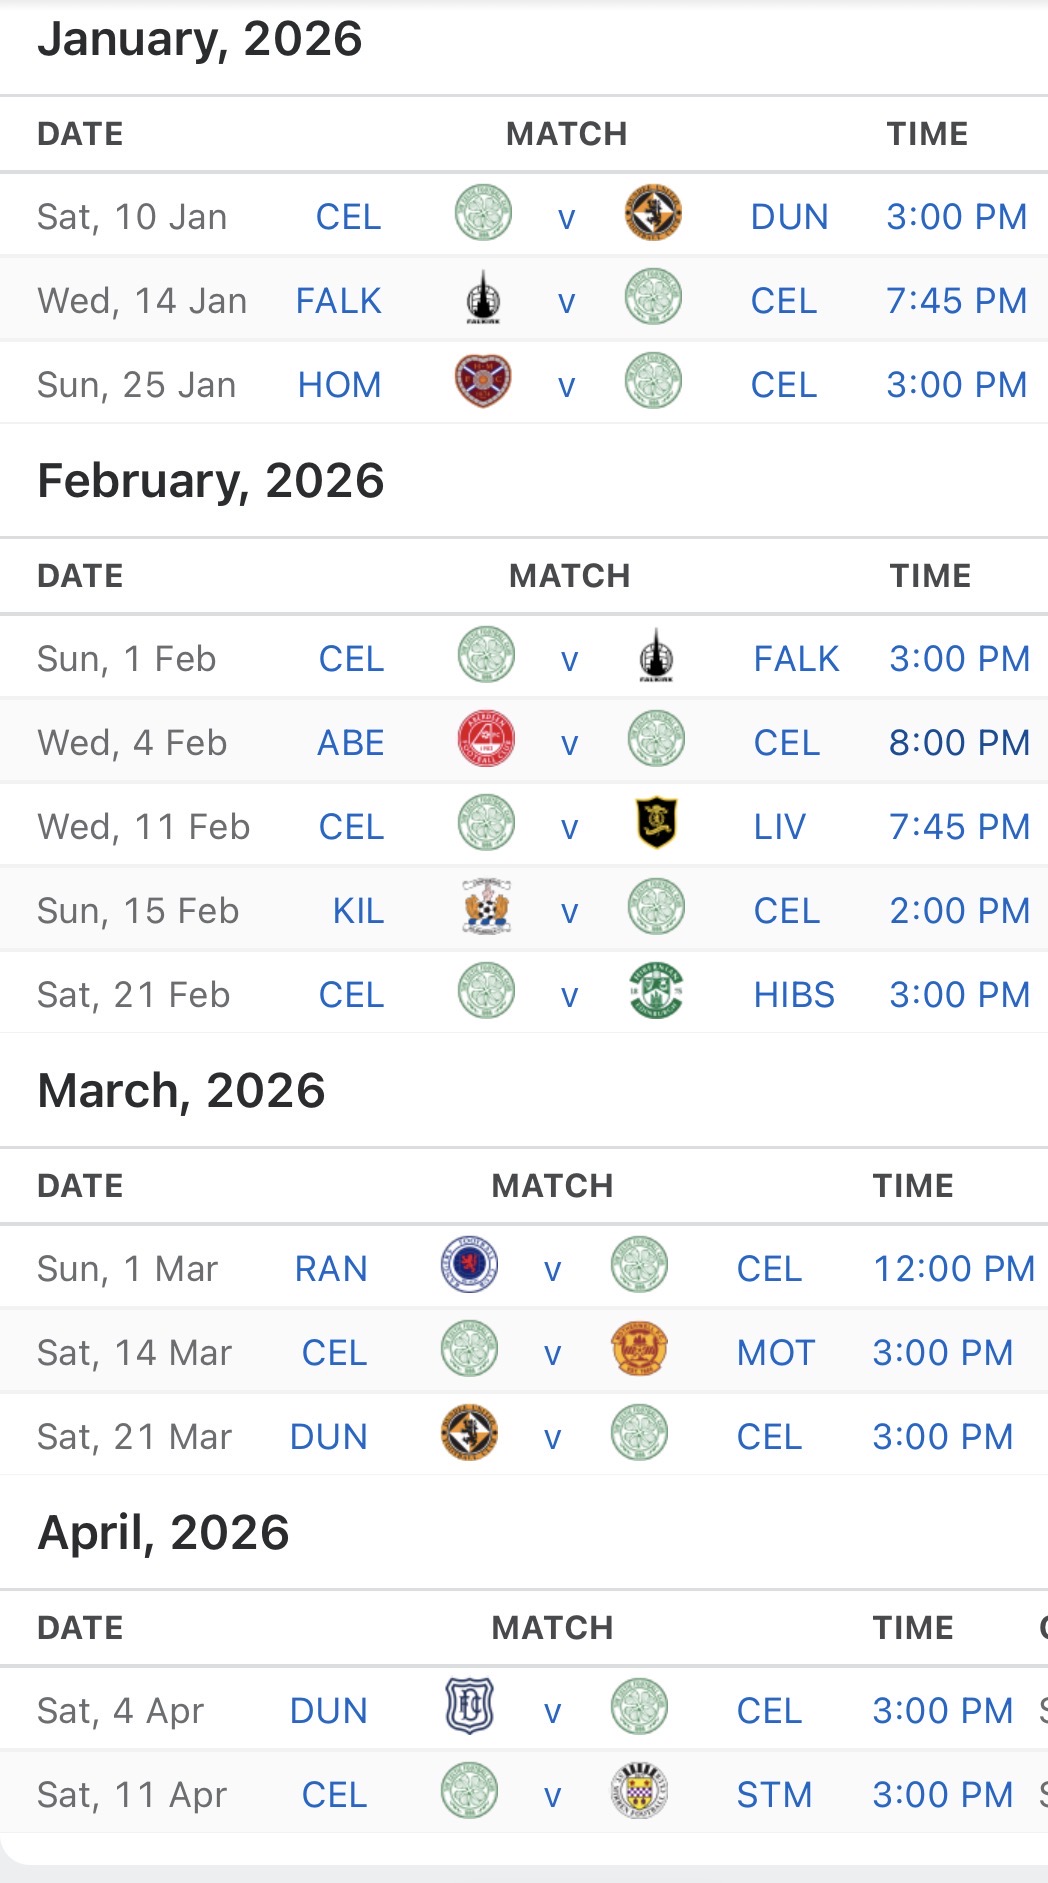This screenshot has height=1883, width=1048.
Task: Tap Hearts crest in 25 Jan fixture
Action: 484,381
